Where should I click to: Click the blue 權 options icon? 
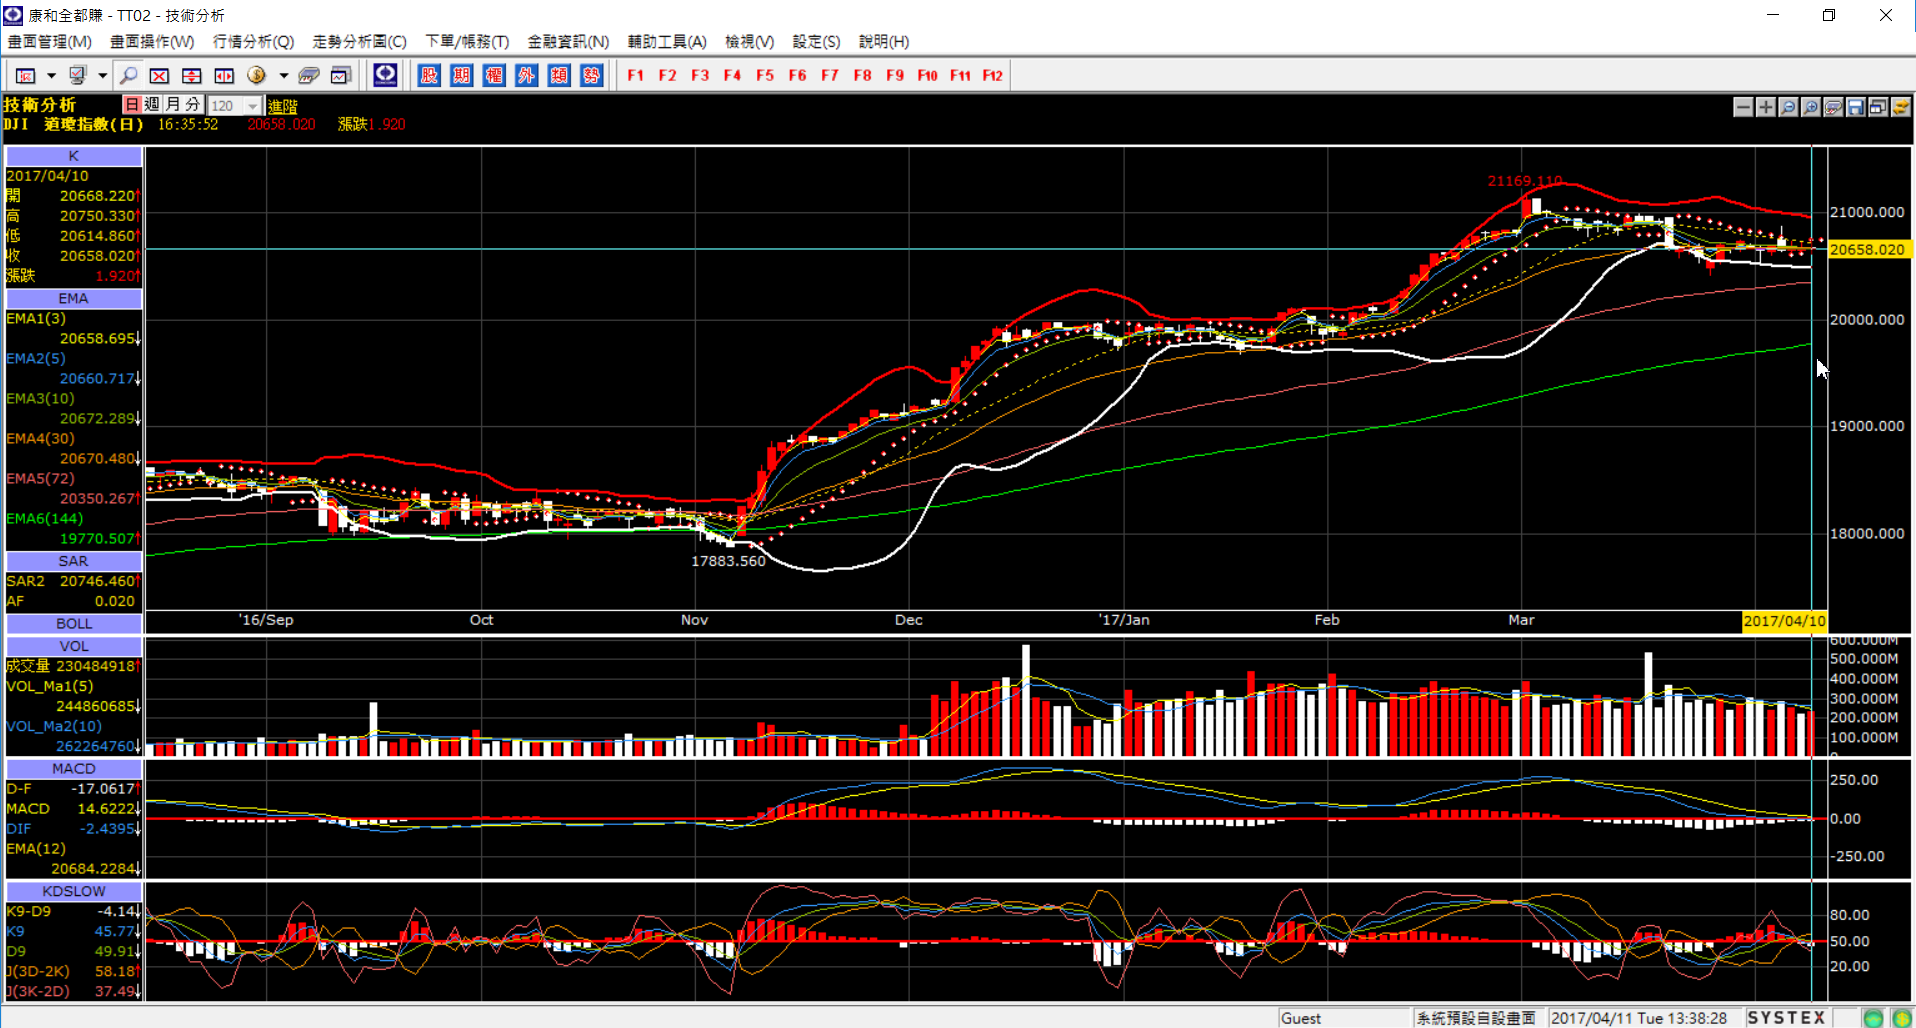[x=494, y=75]
